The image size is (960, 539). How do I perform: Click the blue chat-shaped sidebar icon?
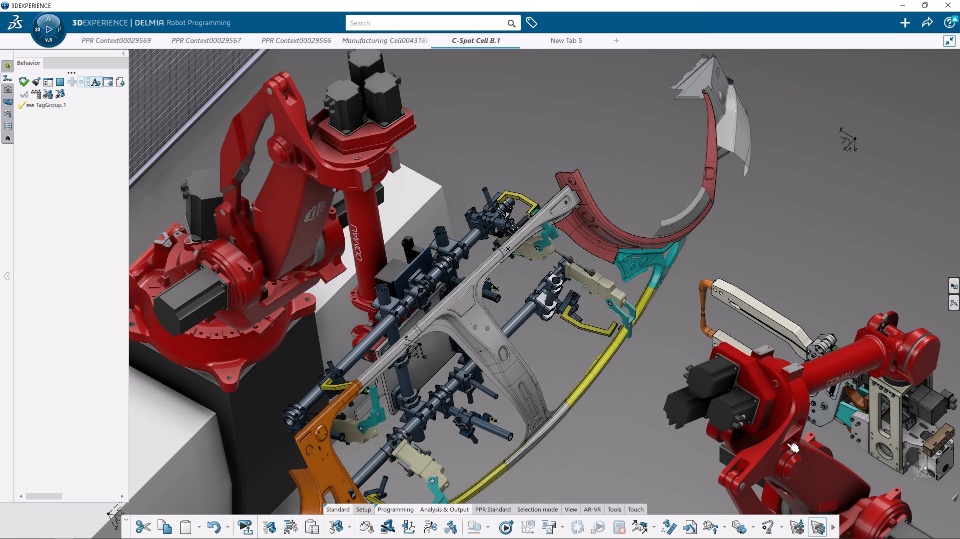coord(7,102)
